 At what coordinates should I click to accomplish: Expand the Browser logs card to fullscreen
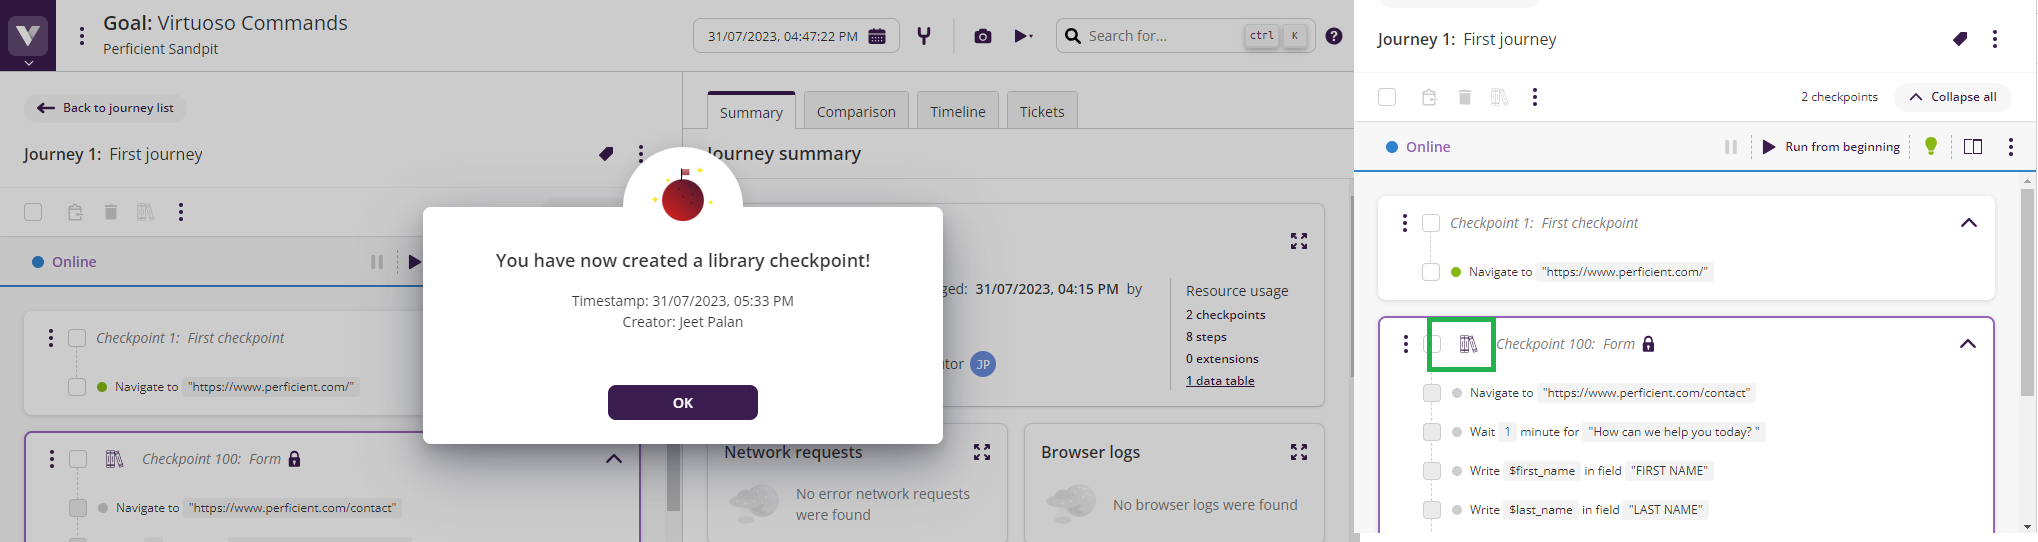click(x=1299, y=452)
